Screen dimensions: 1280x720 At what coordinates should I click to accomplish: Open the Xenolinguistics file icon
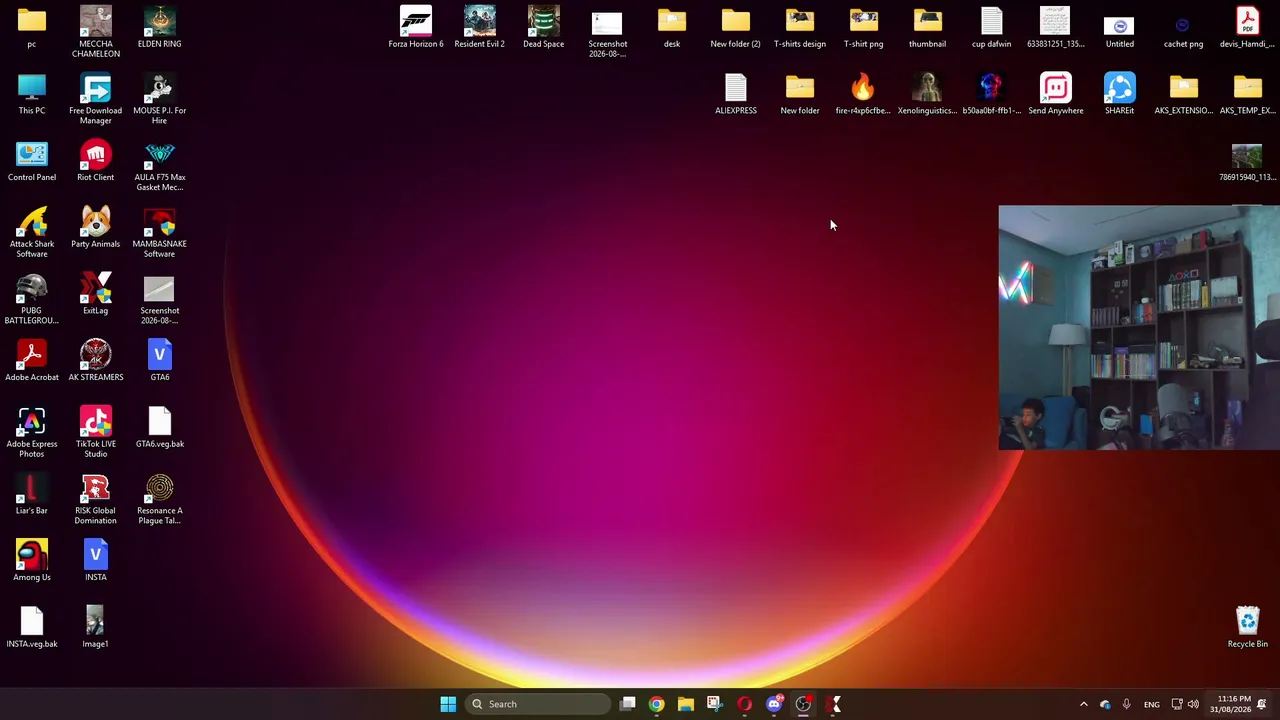[x=927, y=95]
